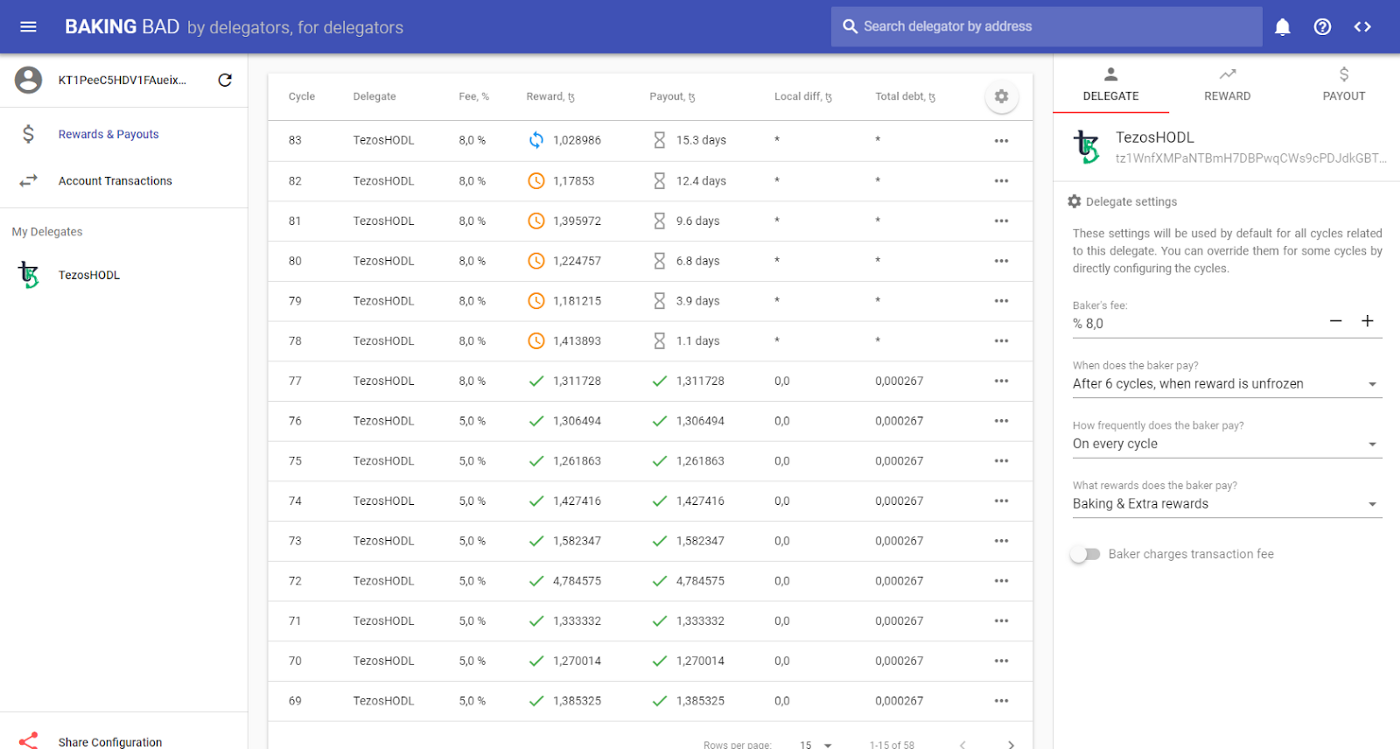
Task: Open row options for cycle 83
Action: pos(1001,141)
